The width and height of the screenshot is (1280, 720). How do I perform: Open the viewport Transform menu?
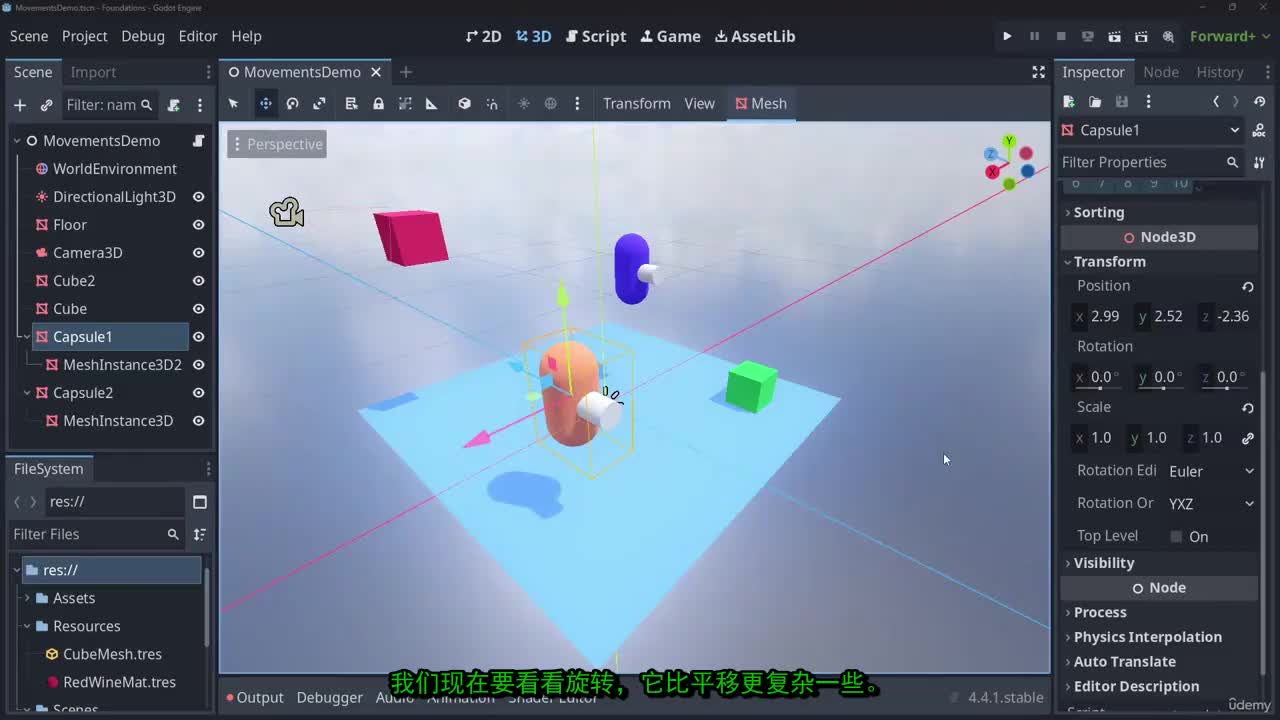tap(637, 103)
